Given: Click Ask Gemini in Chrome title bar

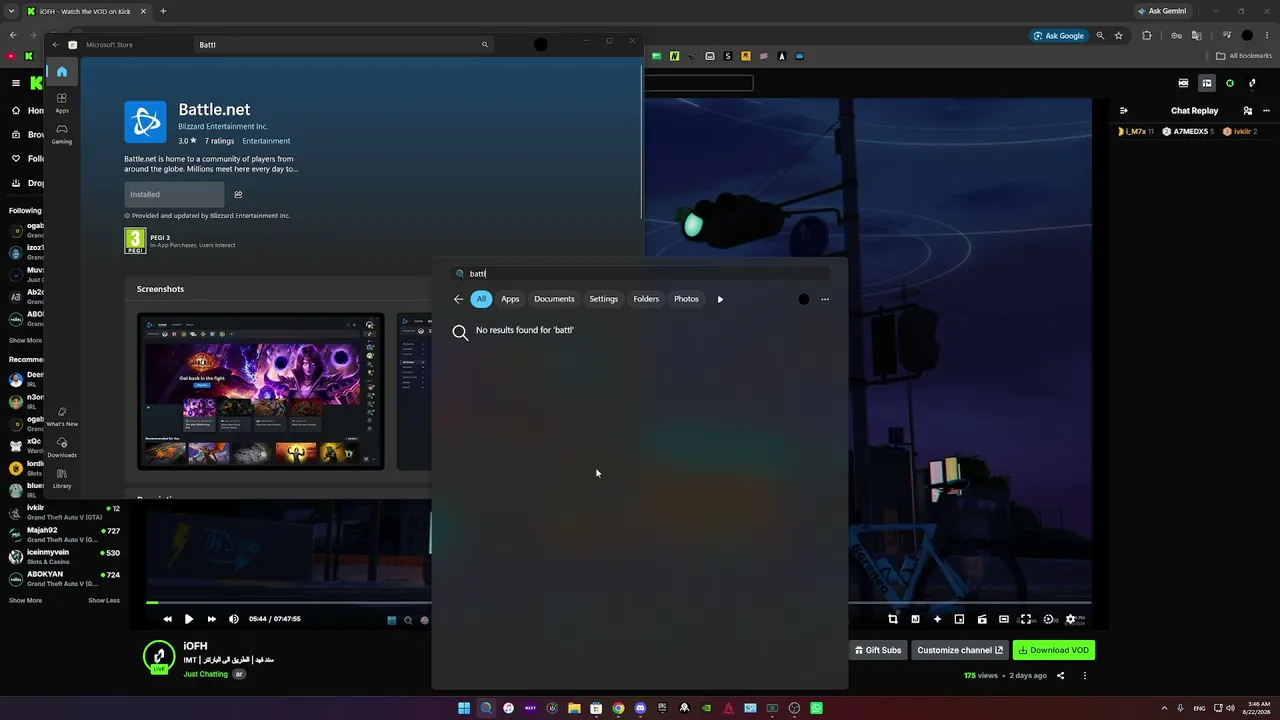Looking at the screenshot, I should (1162, 11).
